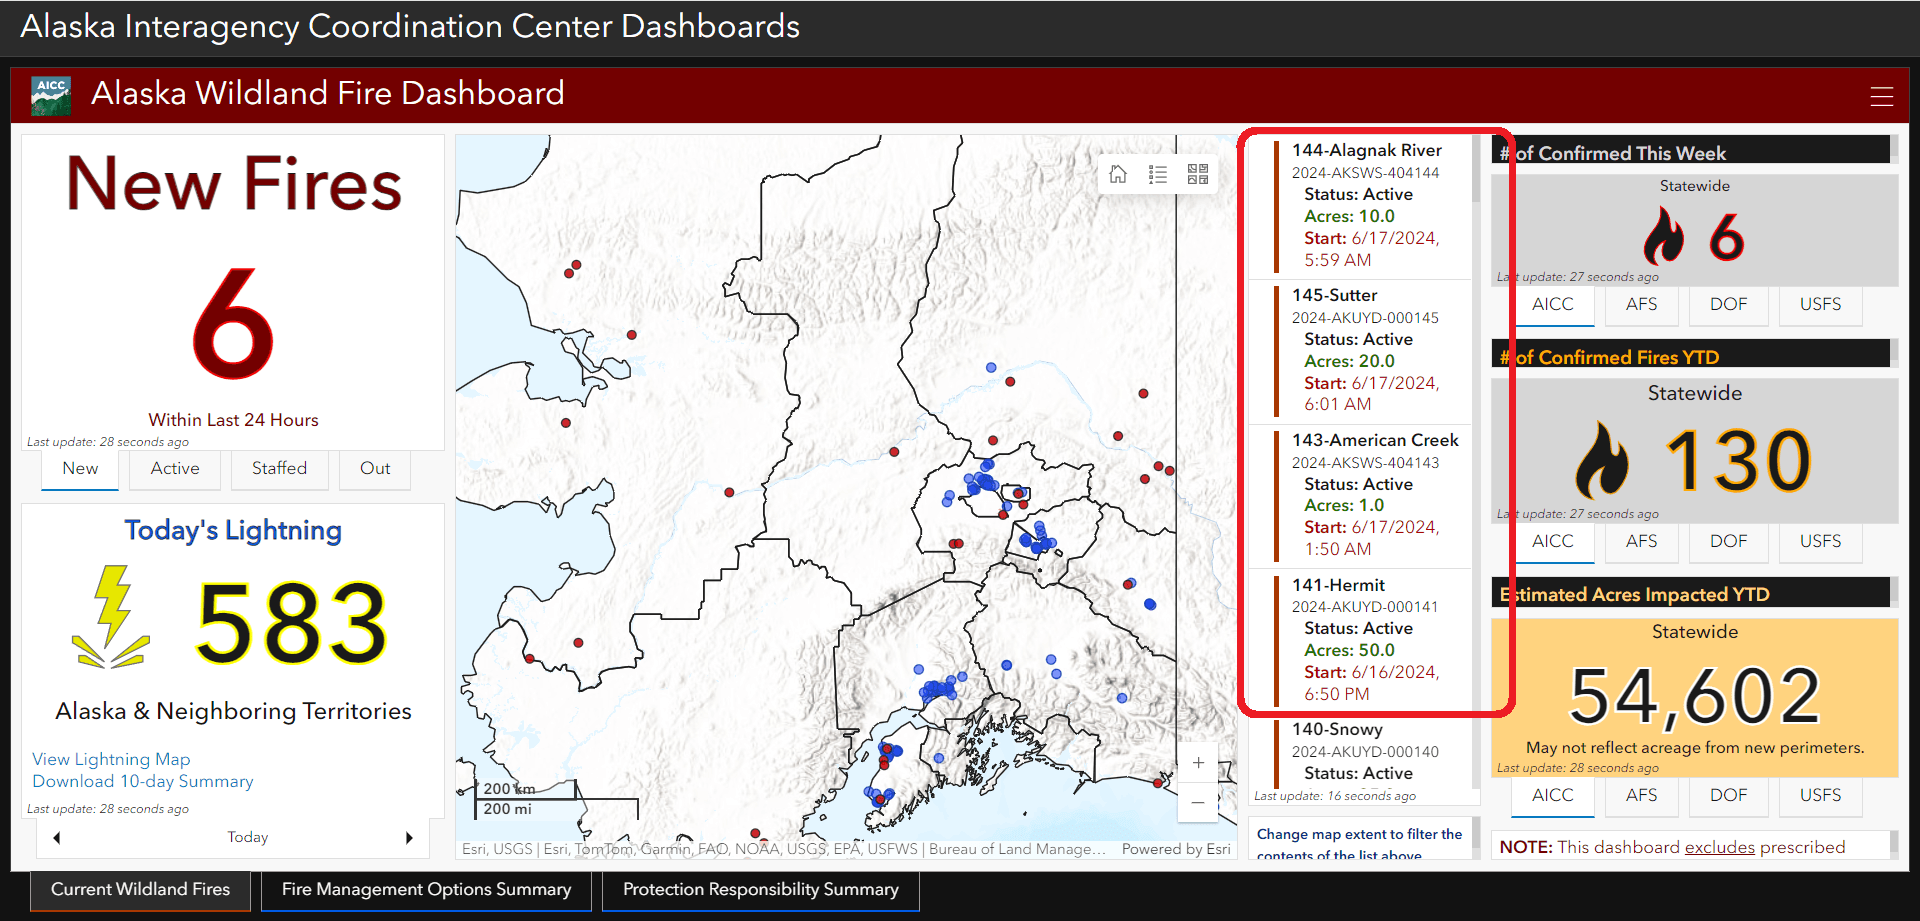Click the map Home extent icon
This screenshot has width=1920, height=921.
1118,175
